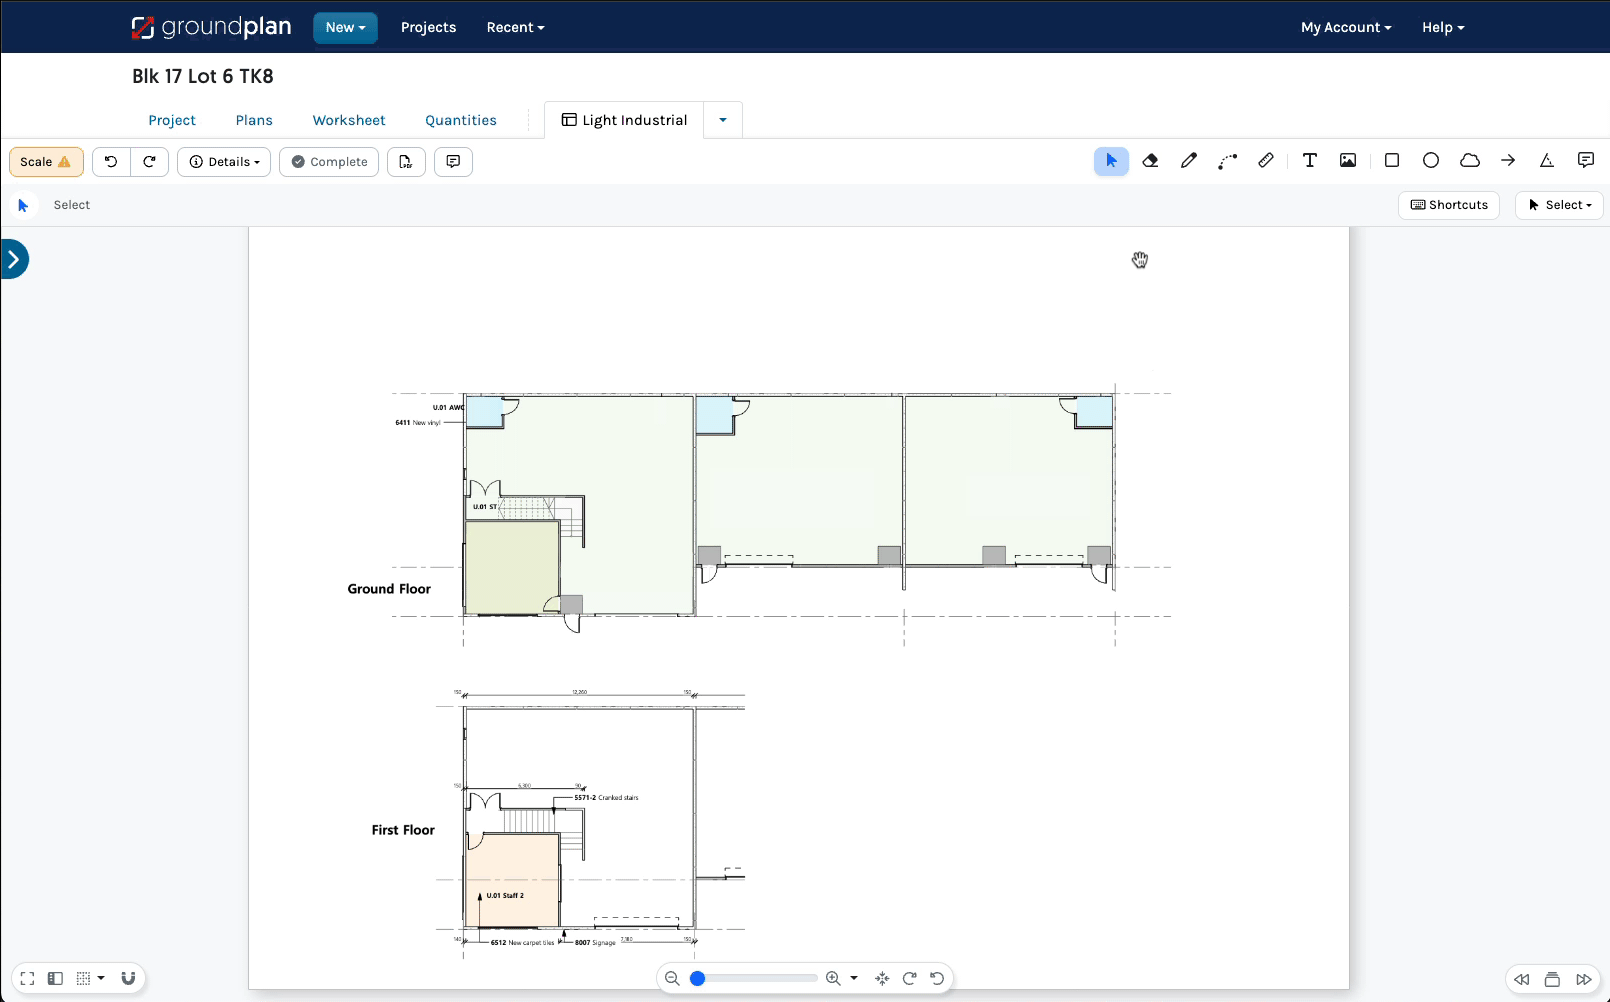The image size is (1610, 1002).
Task: Open the Select mode dropdown
Action: [x=1560, y=205]
